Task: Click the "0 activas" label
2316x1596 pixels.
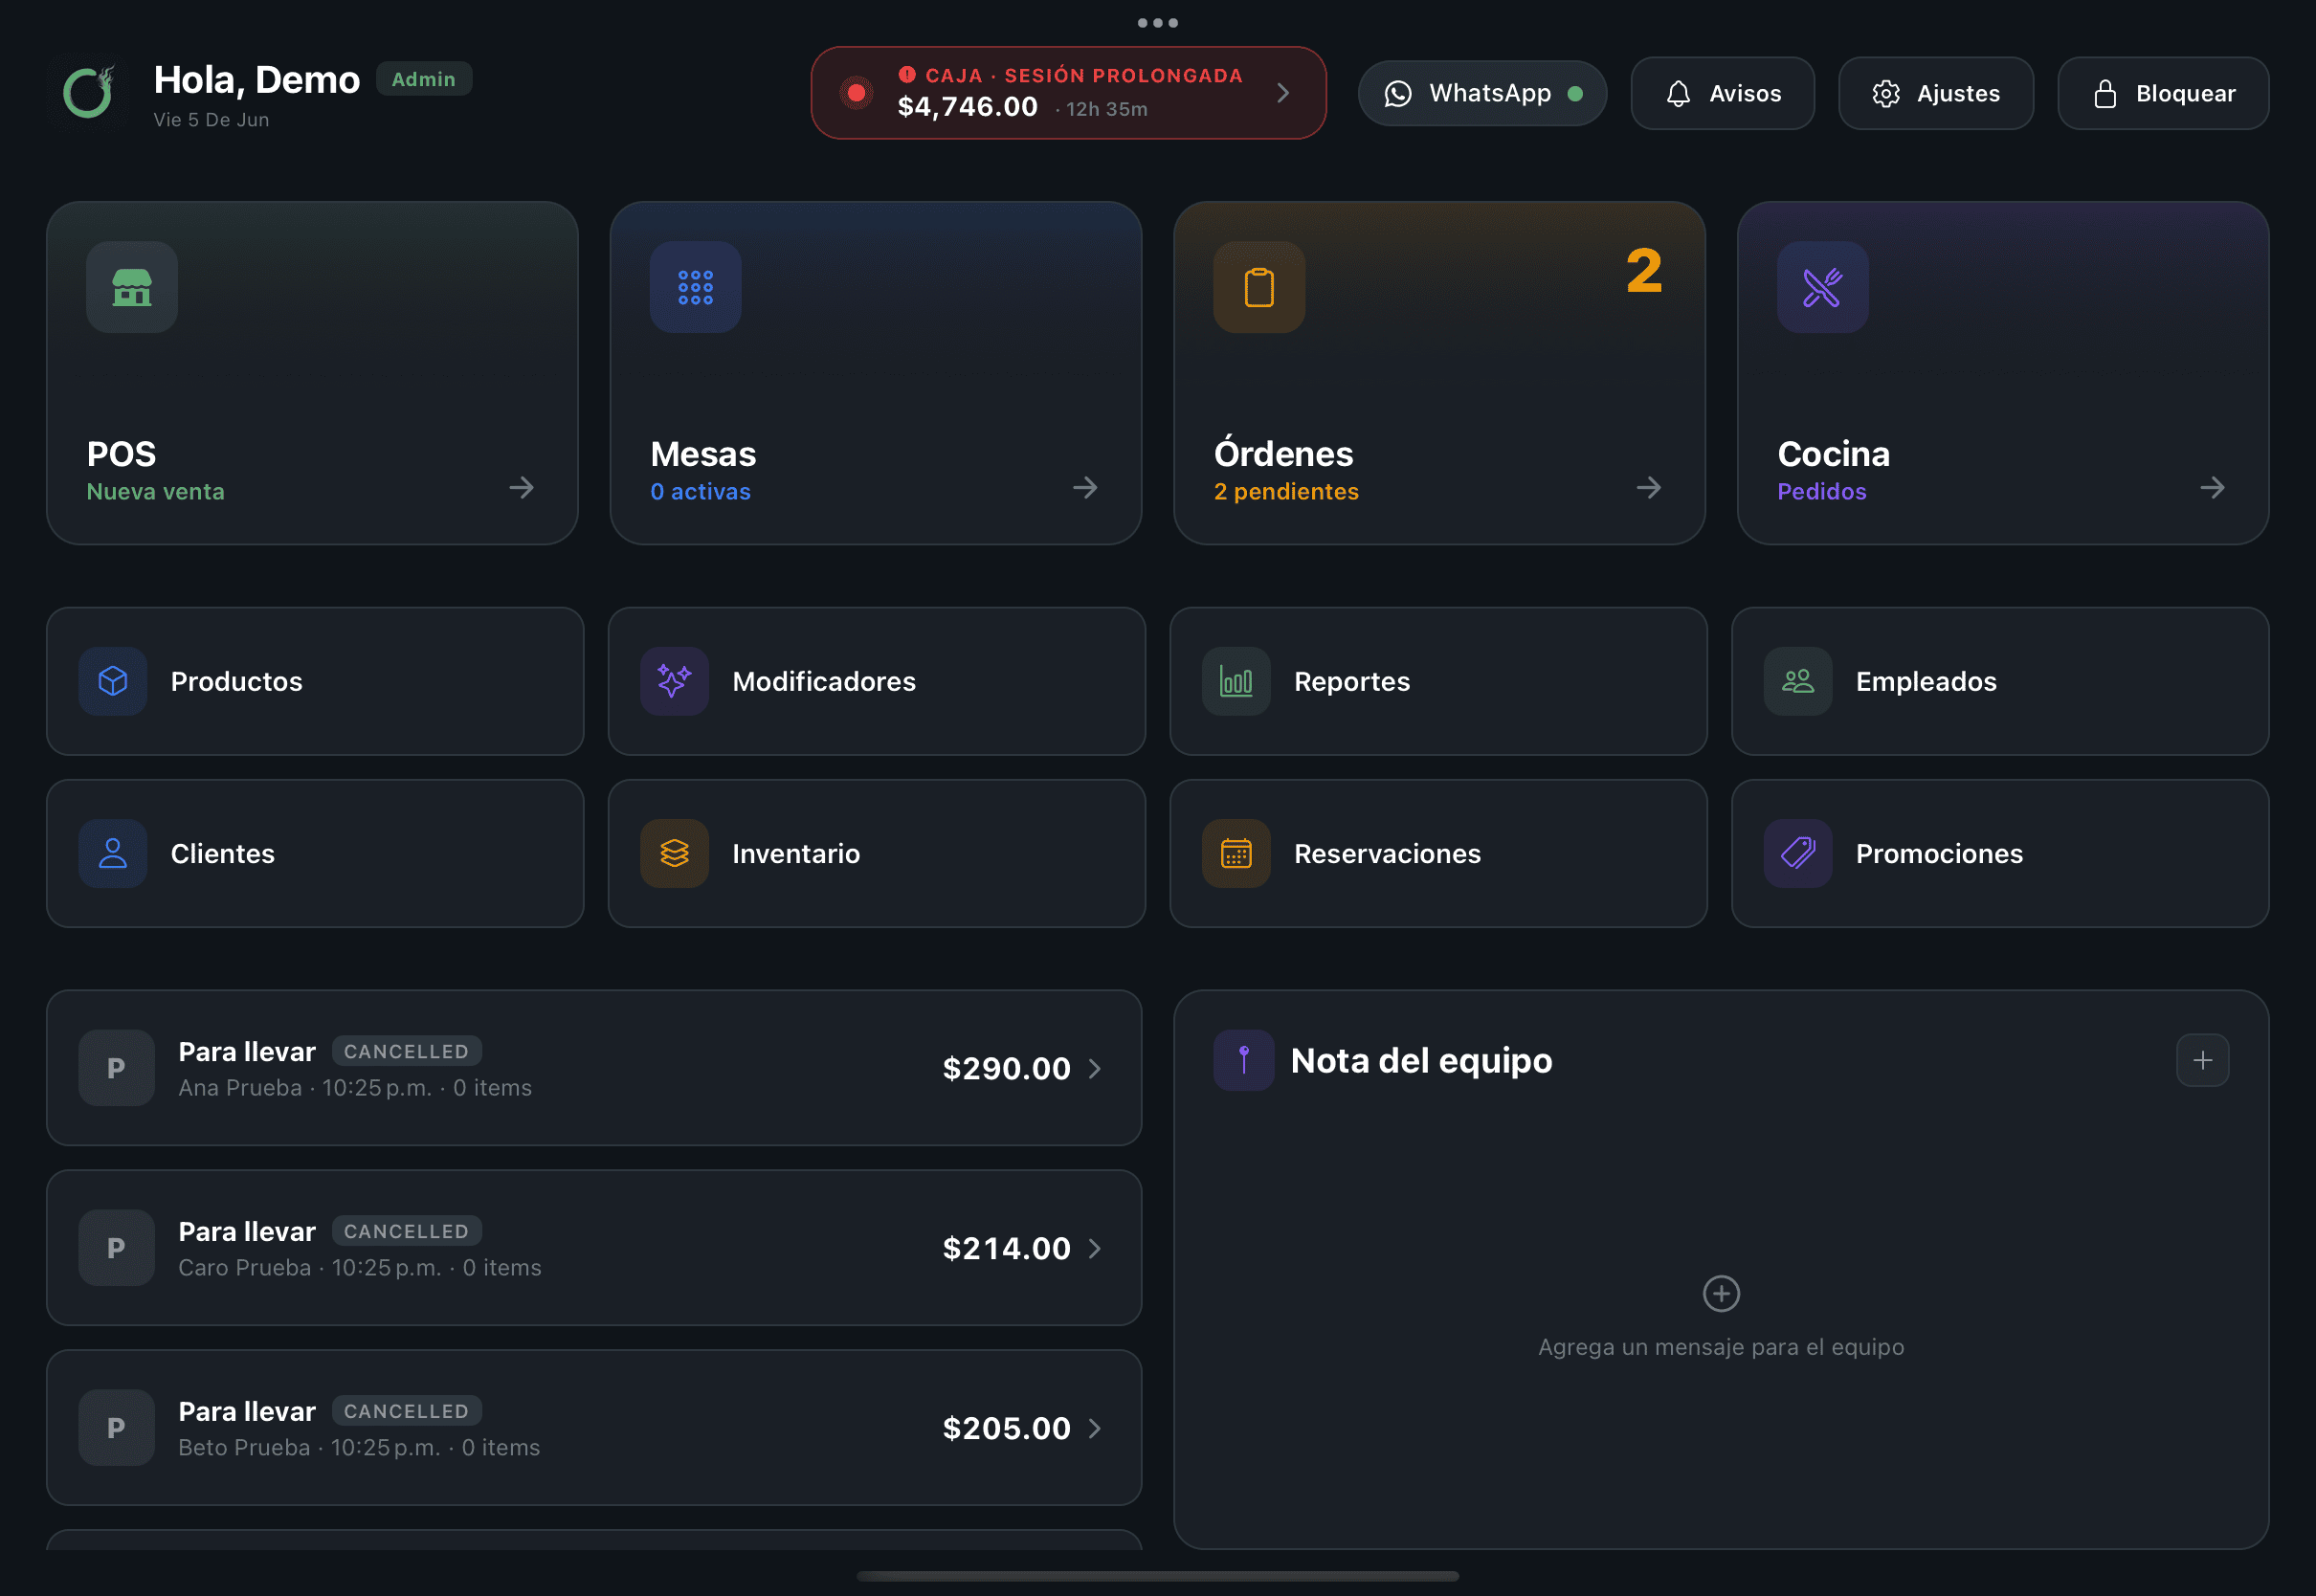Action: [x=700, y=491]
